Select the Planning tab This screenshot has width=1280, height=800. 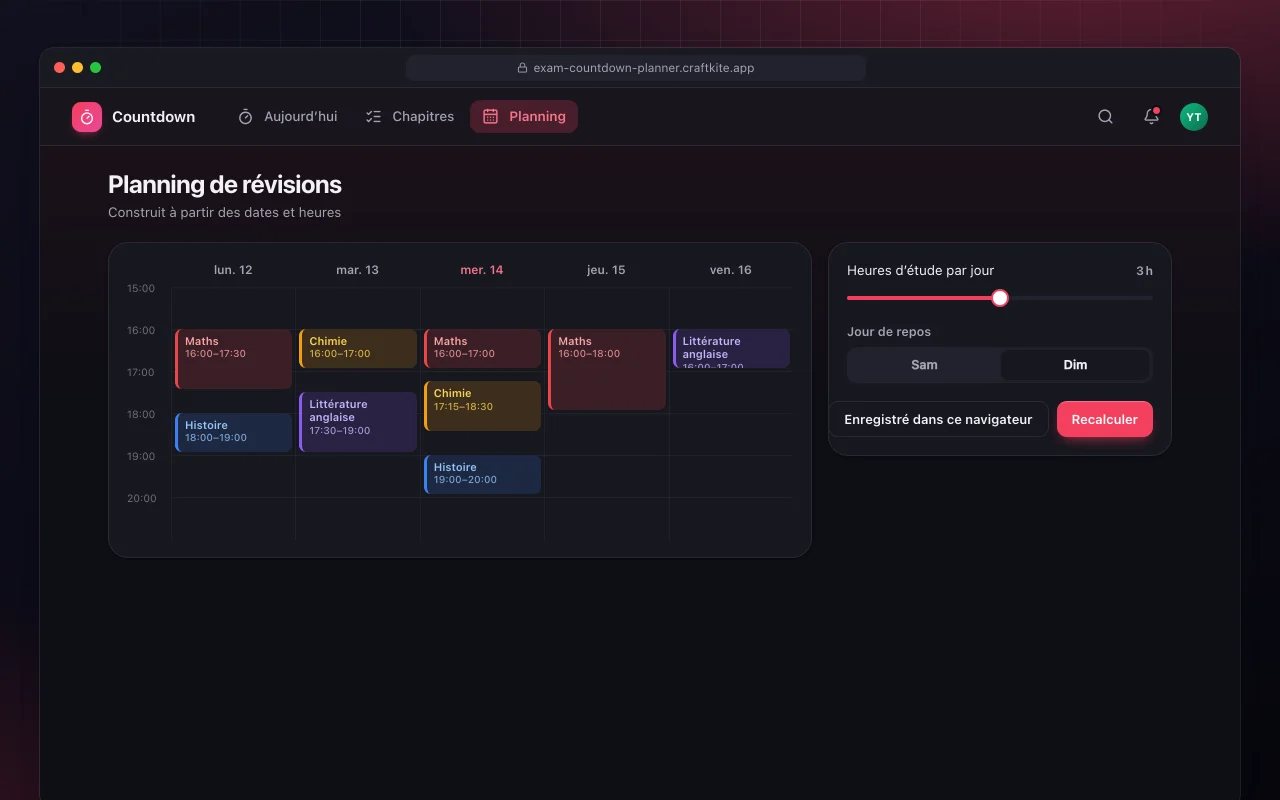pos(524,117)
